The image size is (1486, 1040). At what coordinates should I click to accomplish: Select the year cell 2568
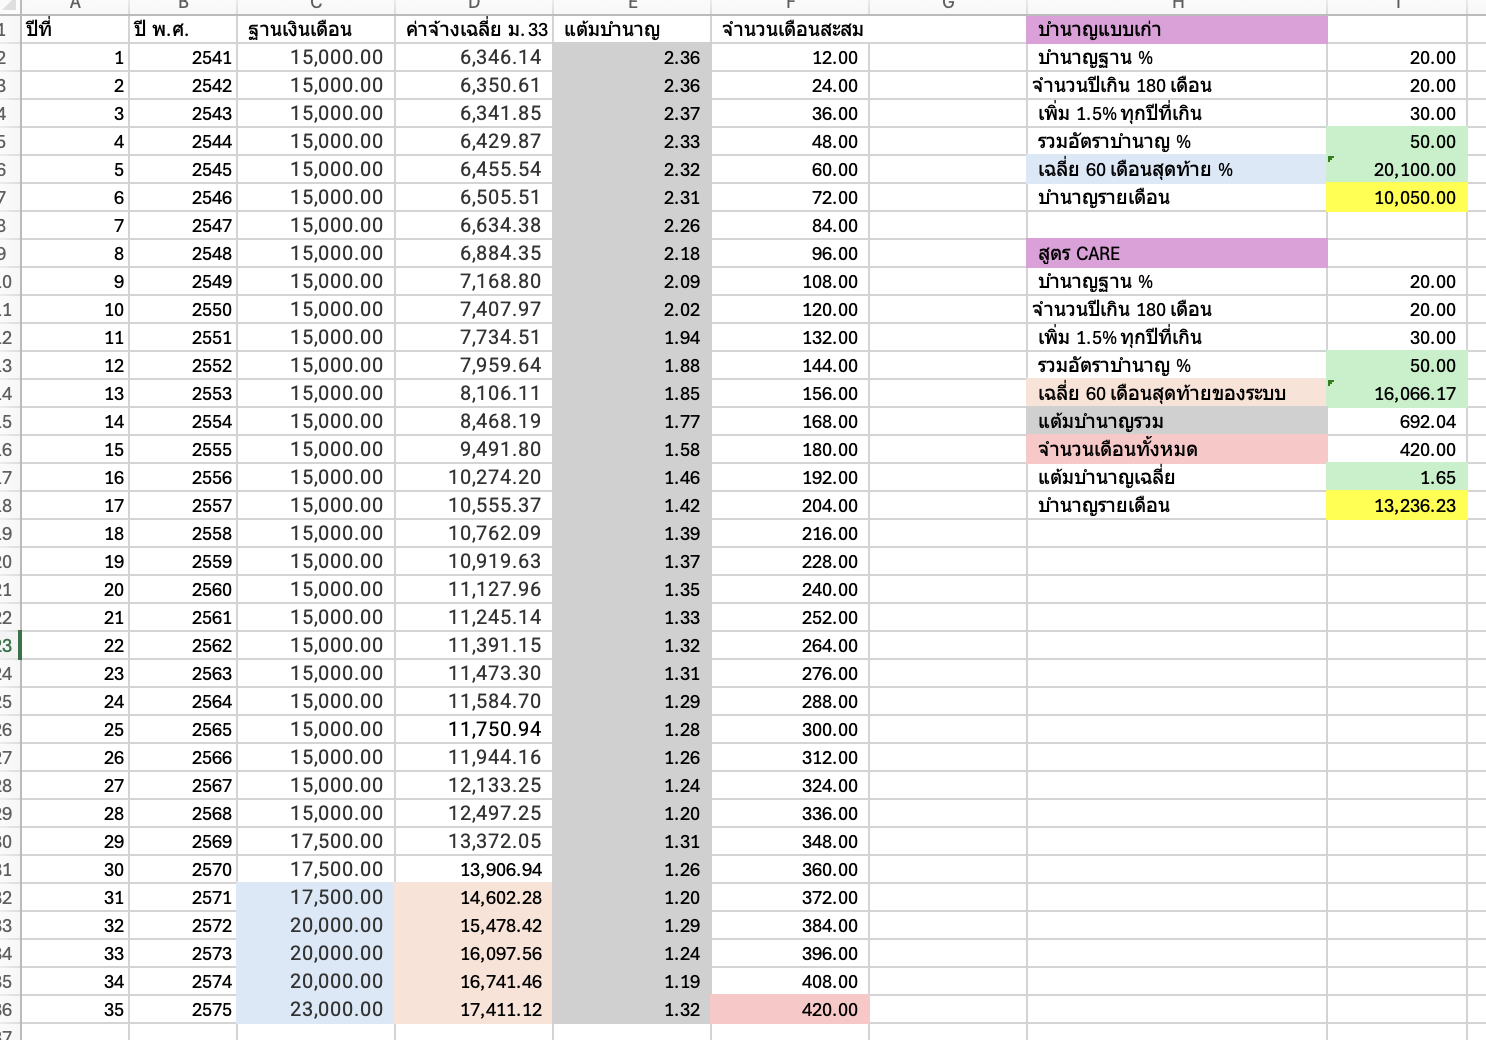(x=183, y=813)
